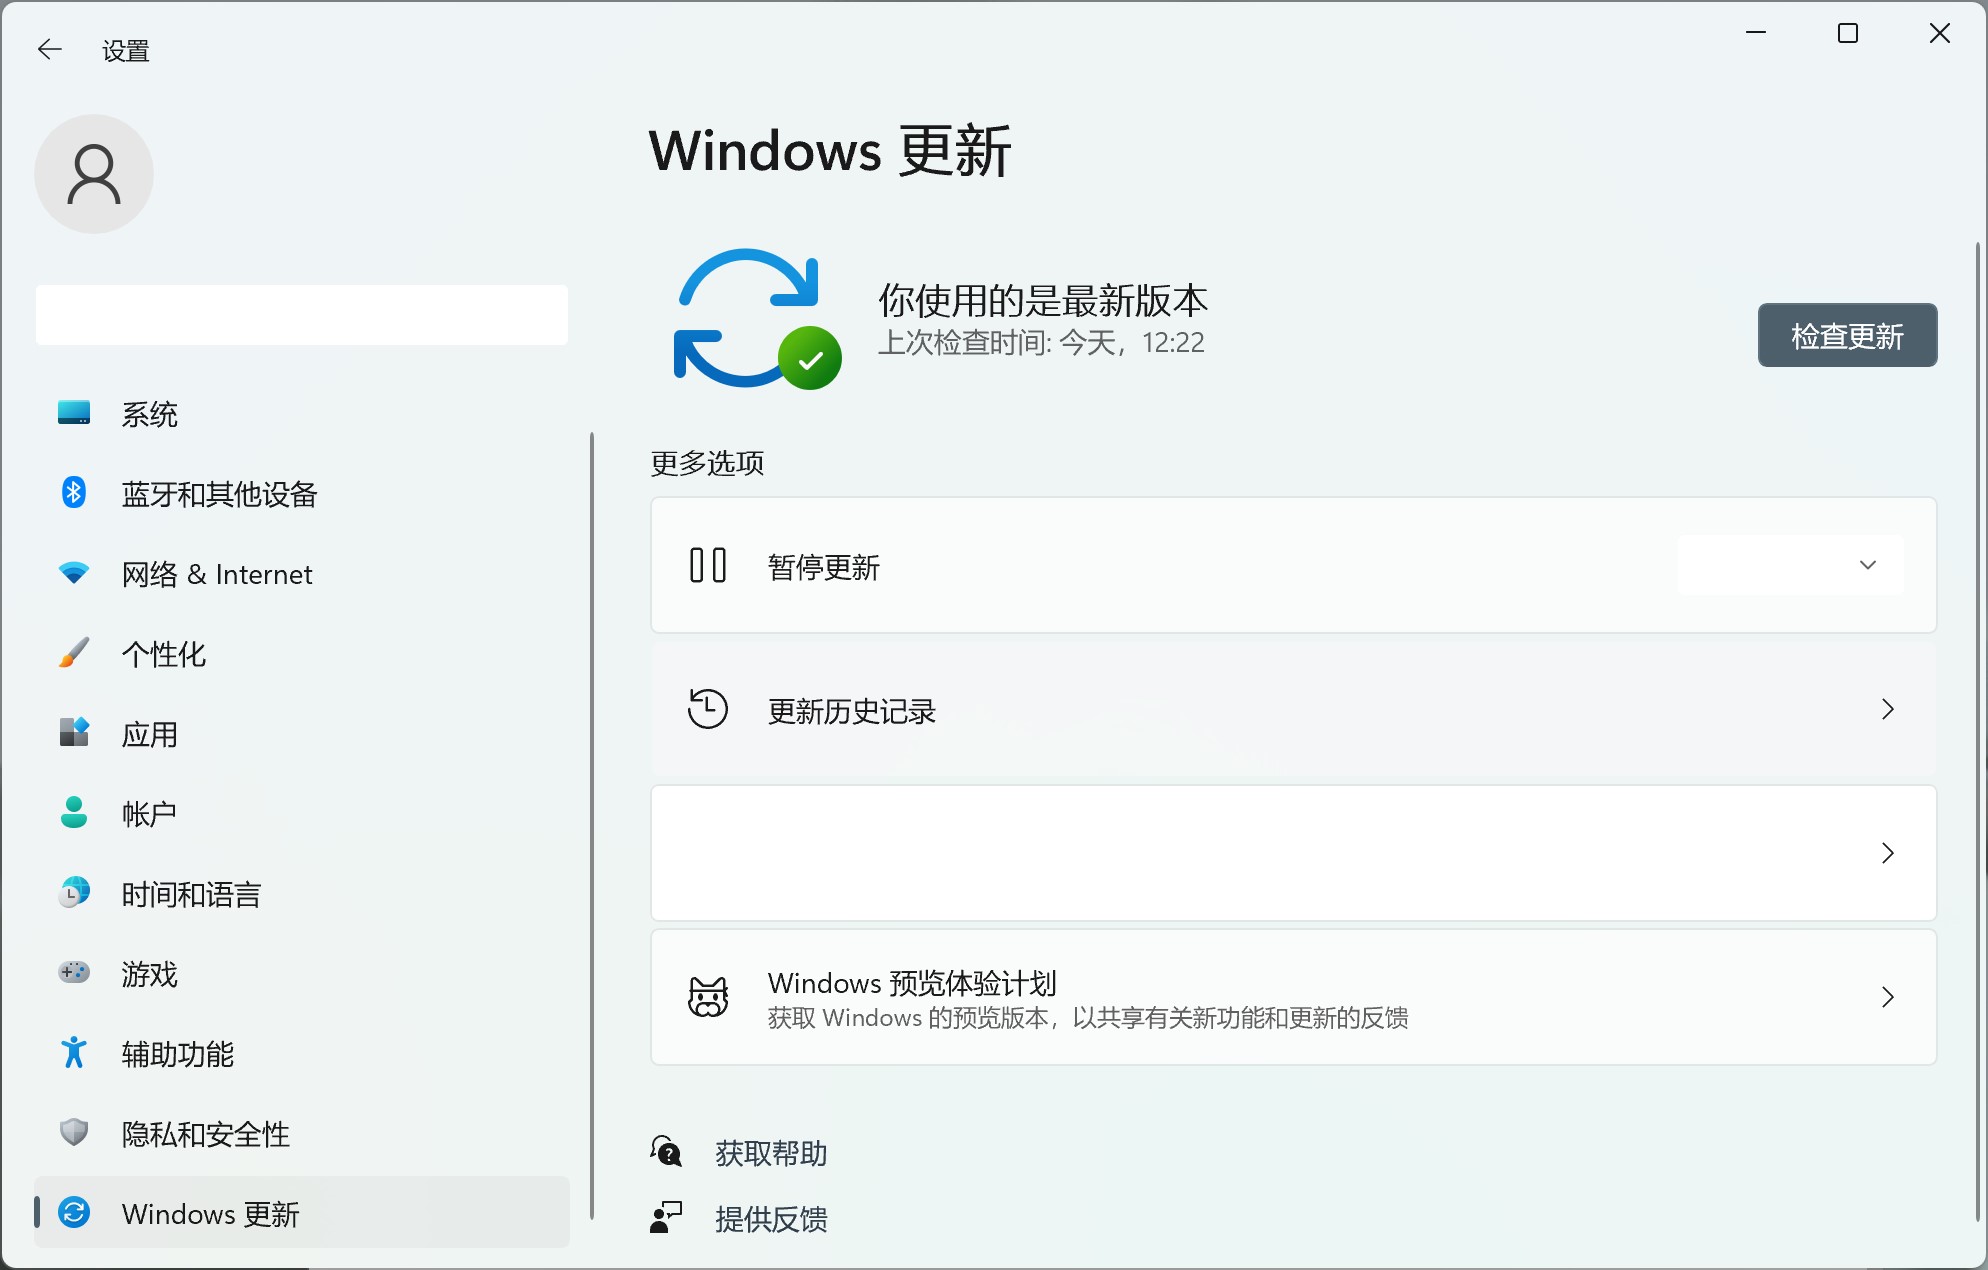Click the Windows Insider cat icon
1988x1270 pixels.
(x=708, y=997)
